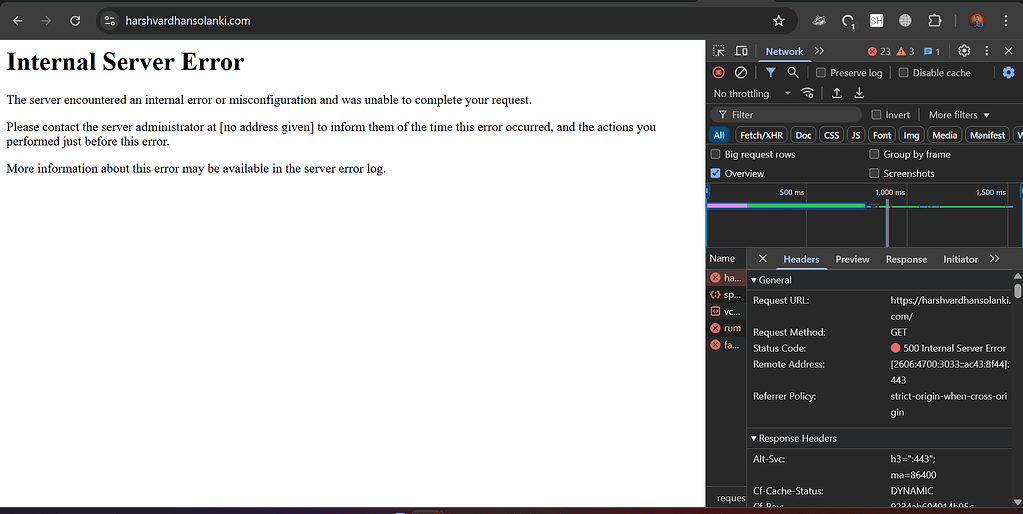Image resolution: width=1023 pixels, height=514 pixels.
Task: Open the SH browser extension
Action: tap(876, 21)
